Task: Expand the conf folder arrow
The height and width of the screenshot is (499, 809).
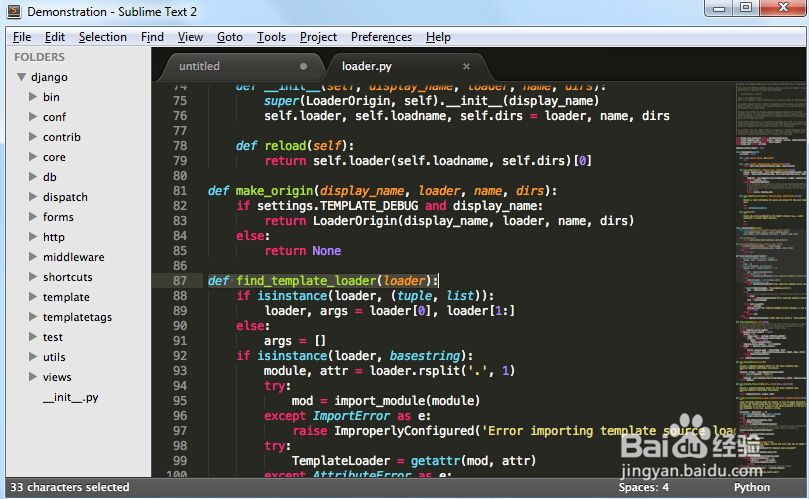Action: (x=33, y=117)
